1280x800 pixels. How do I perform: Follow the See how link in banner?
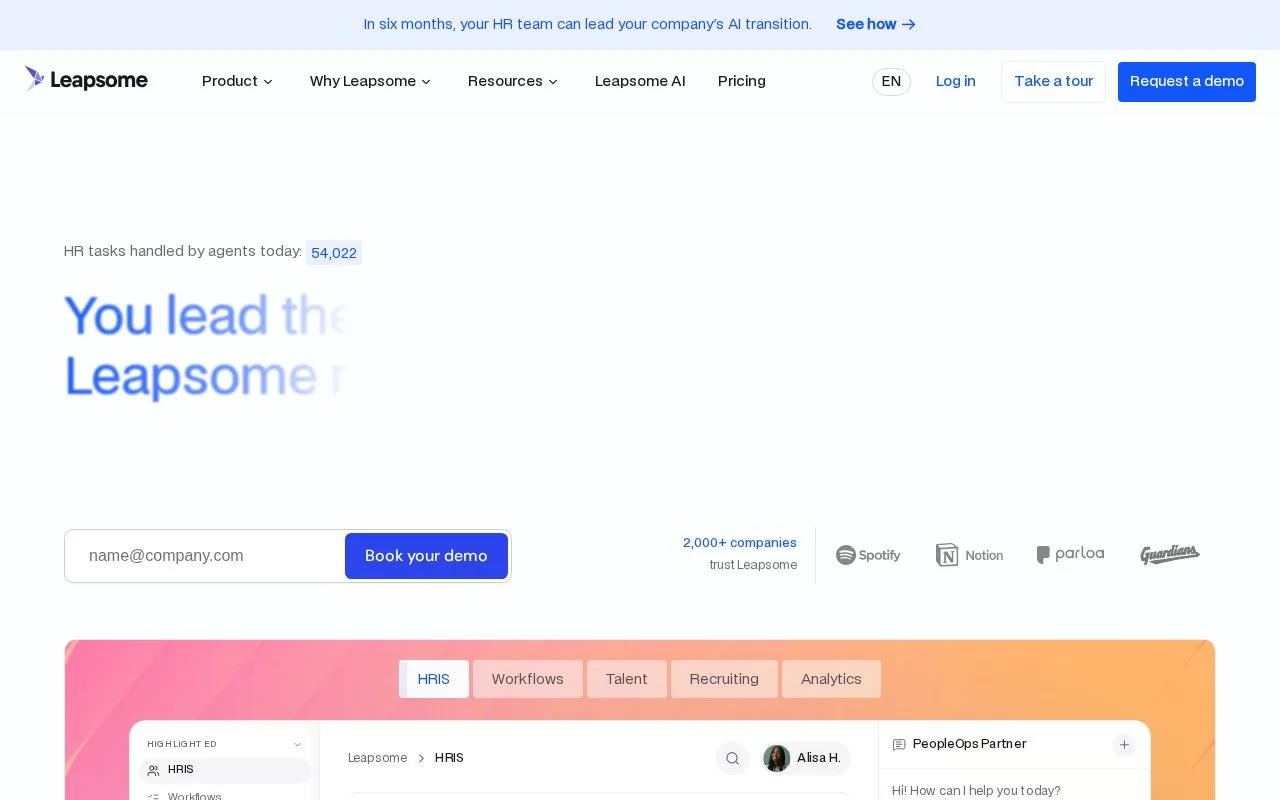(876, 24)
